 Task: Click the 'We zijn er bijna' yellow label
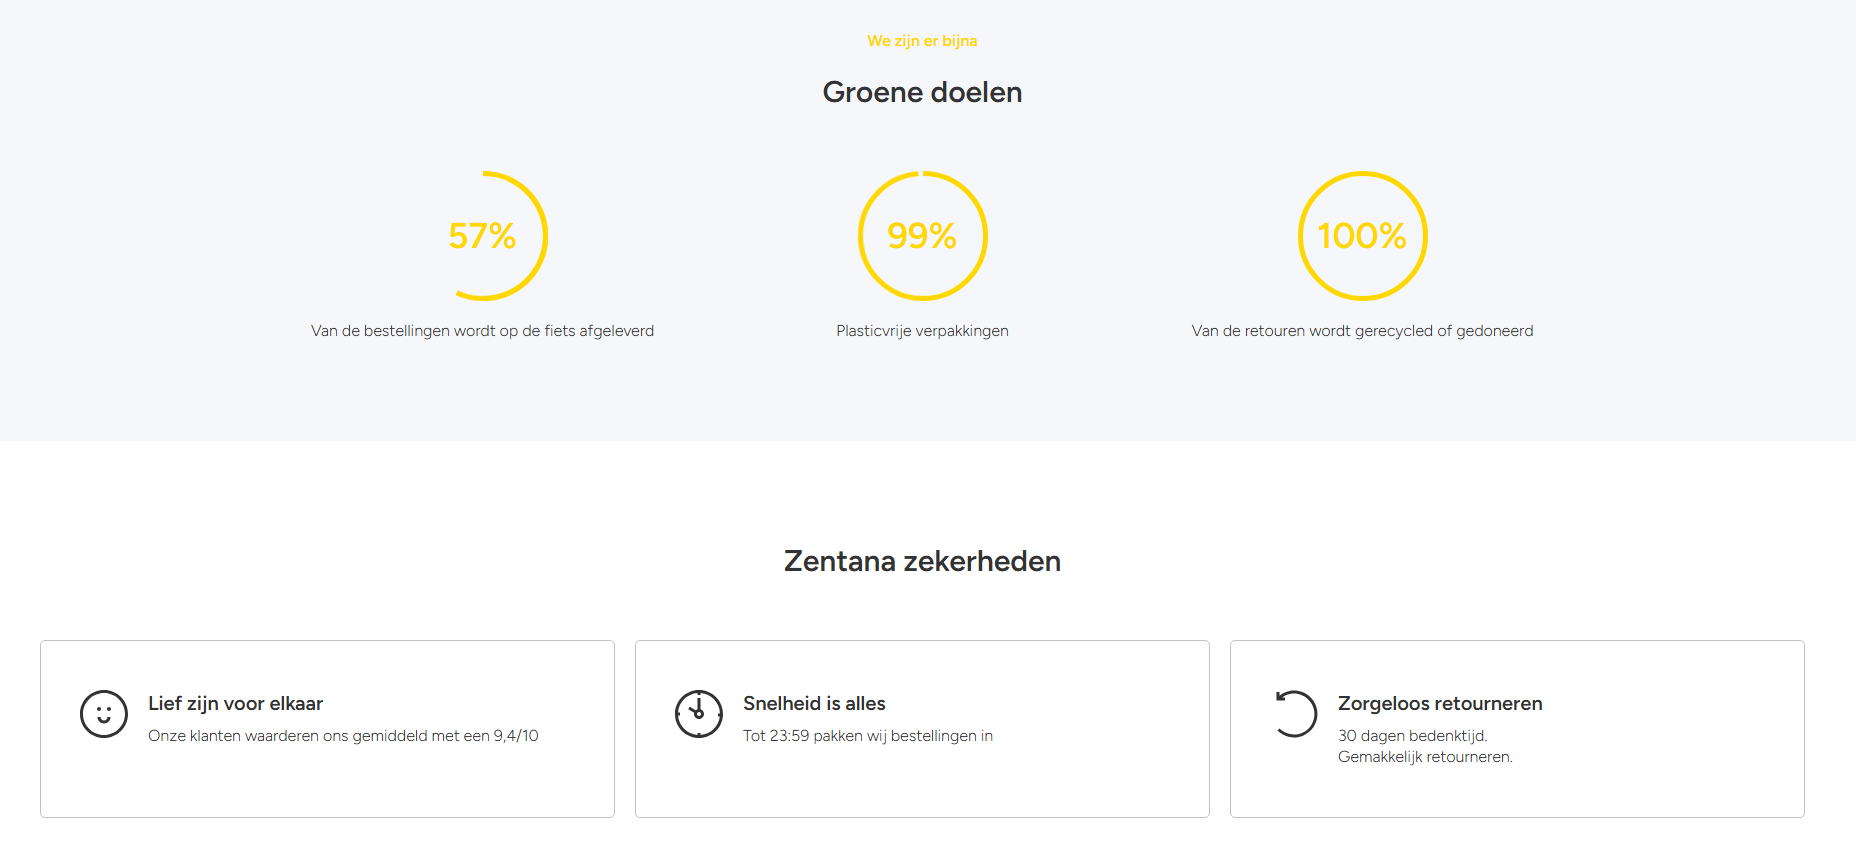922,41
